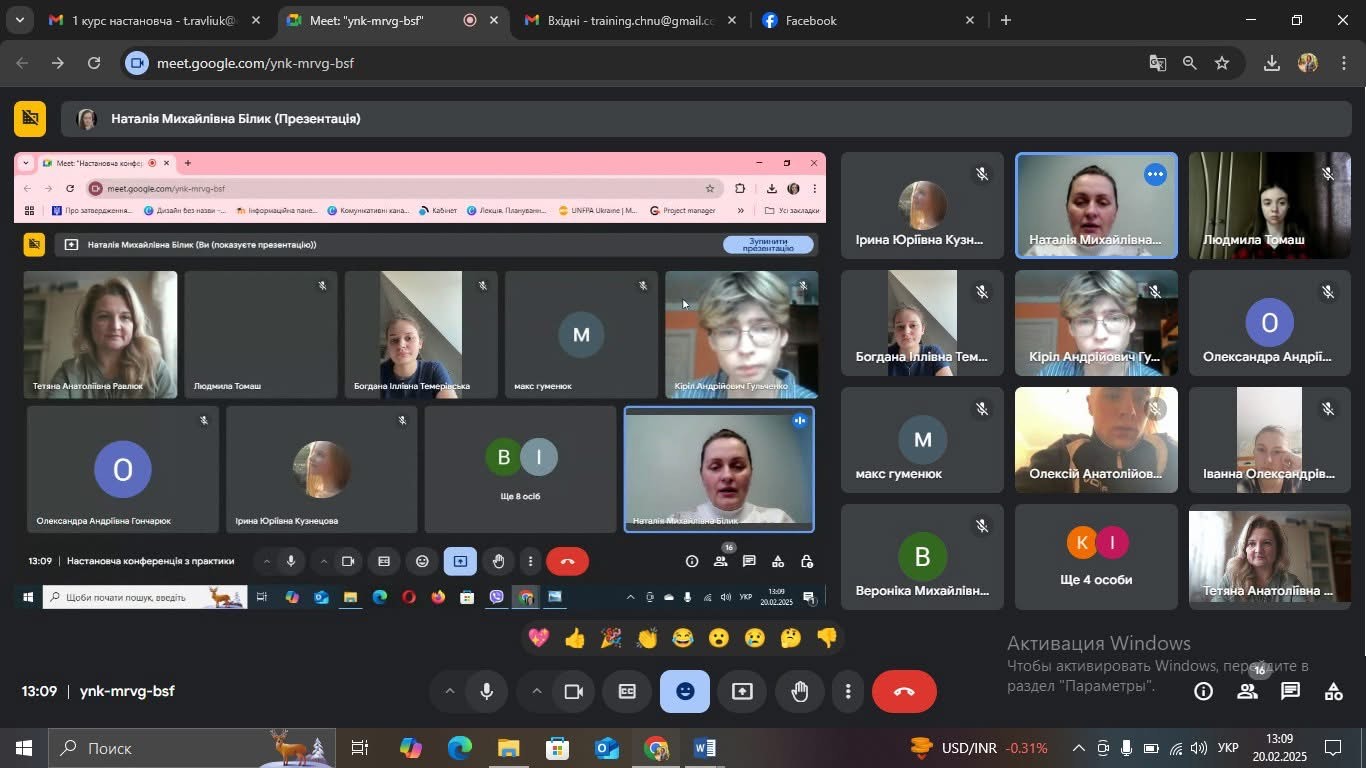Open meeting details info icon
Viewport: 1366px width, 768px height.
point(1204,691)
